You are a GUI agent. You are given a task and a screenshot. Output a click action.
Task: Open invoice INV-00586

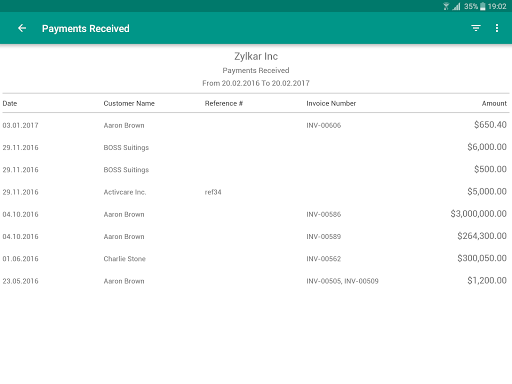(324, 214)
